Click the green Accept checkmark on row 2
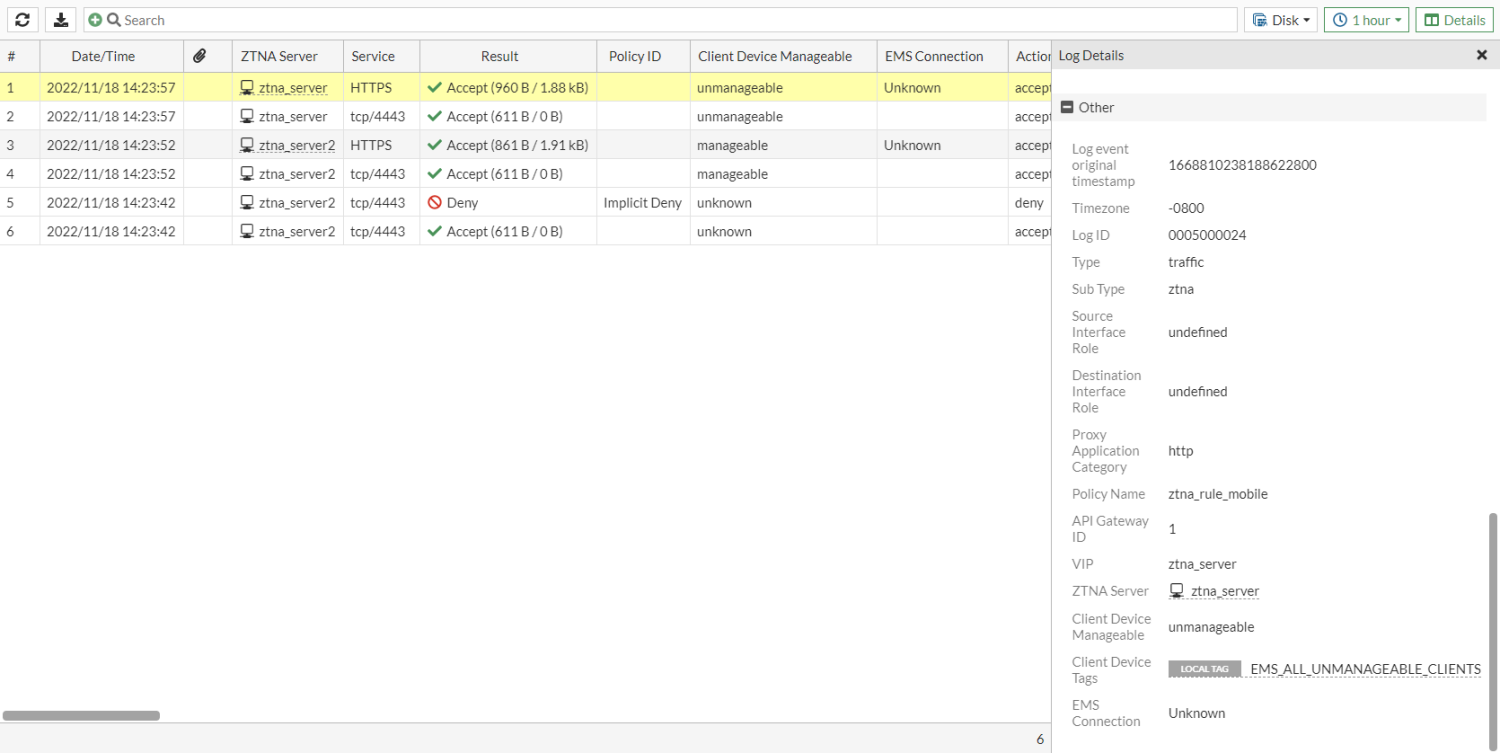 pyautogui.click(x=435, y=115)
